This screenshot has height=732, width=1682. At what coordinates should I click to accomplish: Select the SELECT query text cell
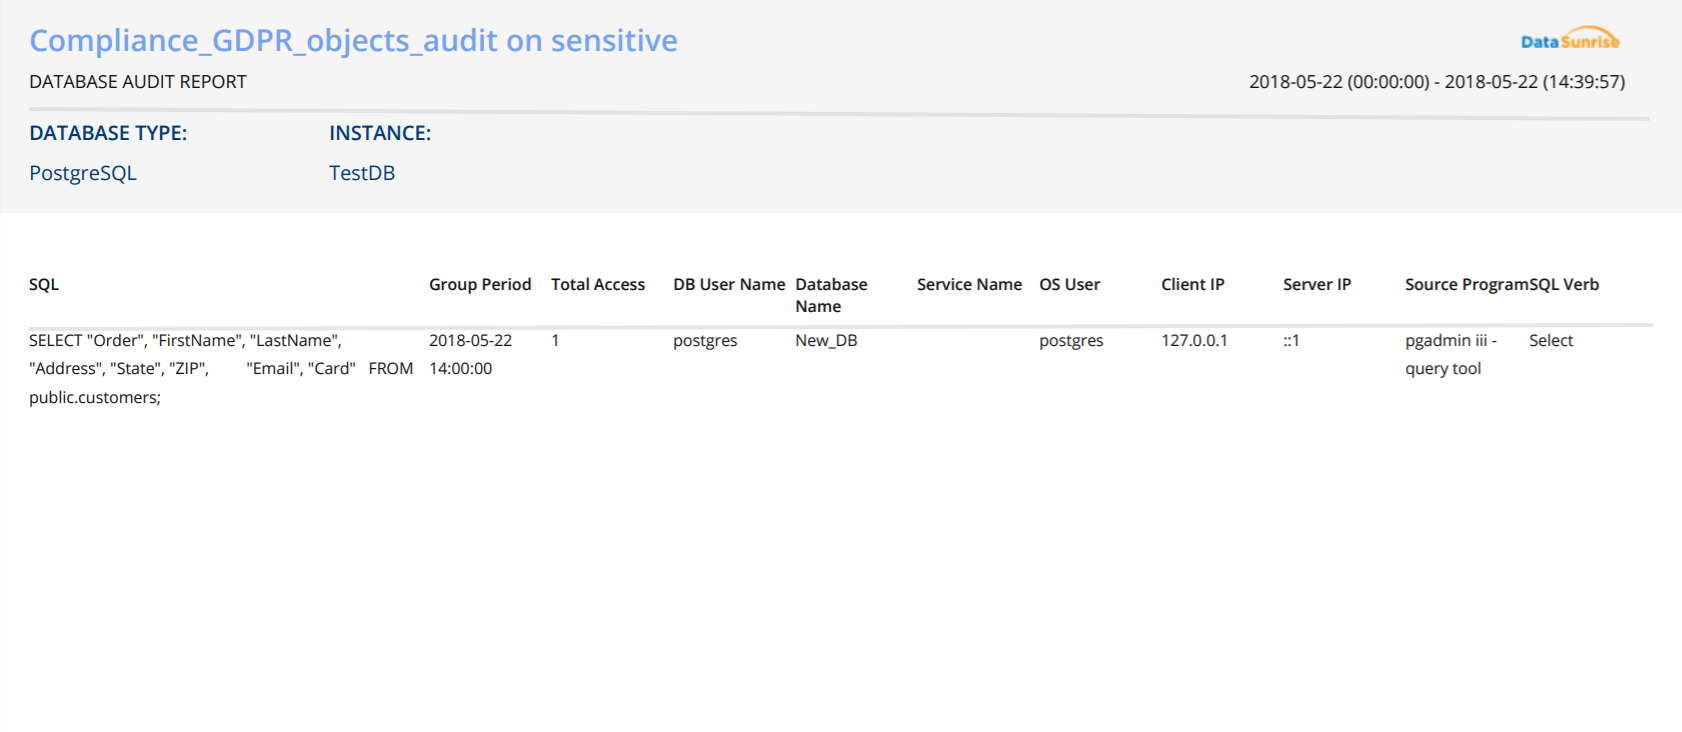(220, 368)
